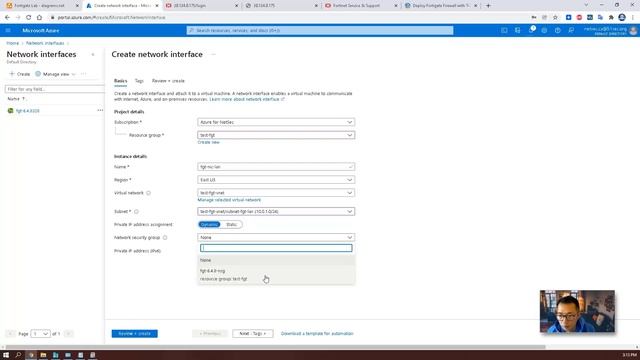Open Manage selected virtual network link
Viewport: 640px width, 360px height.
(x=229, y=200)
